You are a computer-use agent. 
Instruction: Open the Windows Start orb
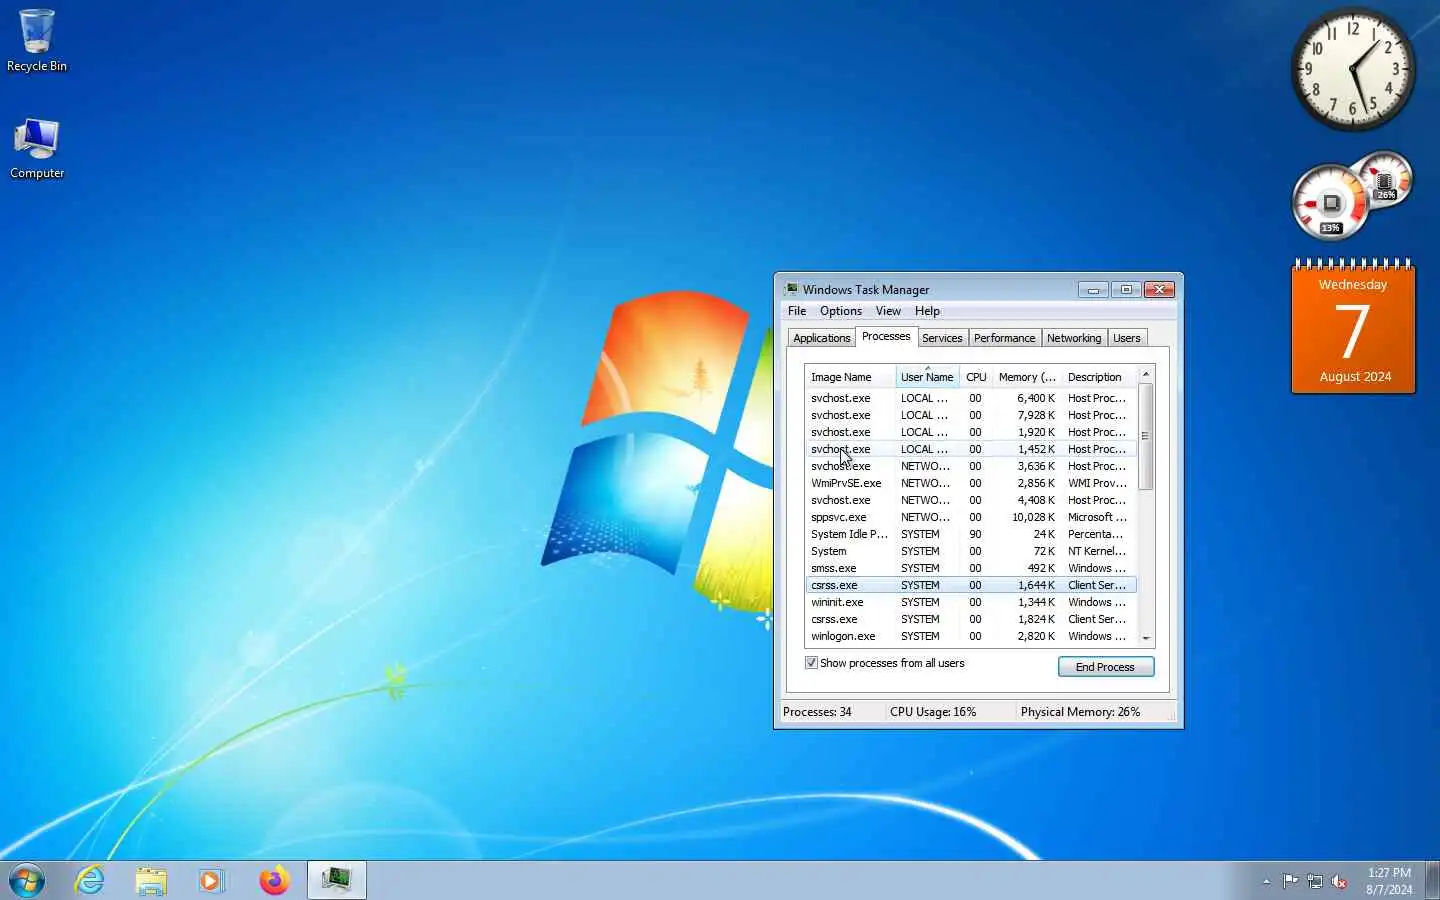pos(27,881)
